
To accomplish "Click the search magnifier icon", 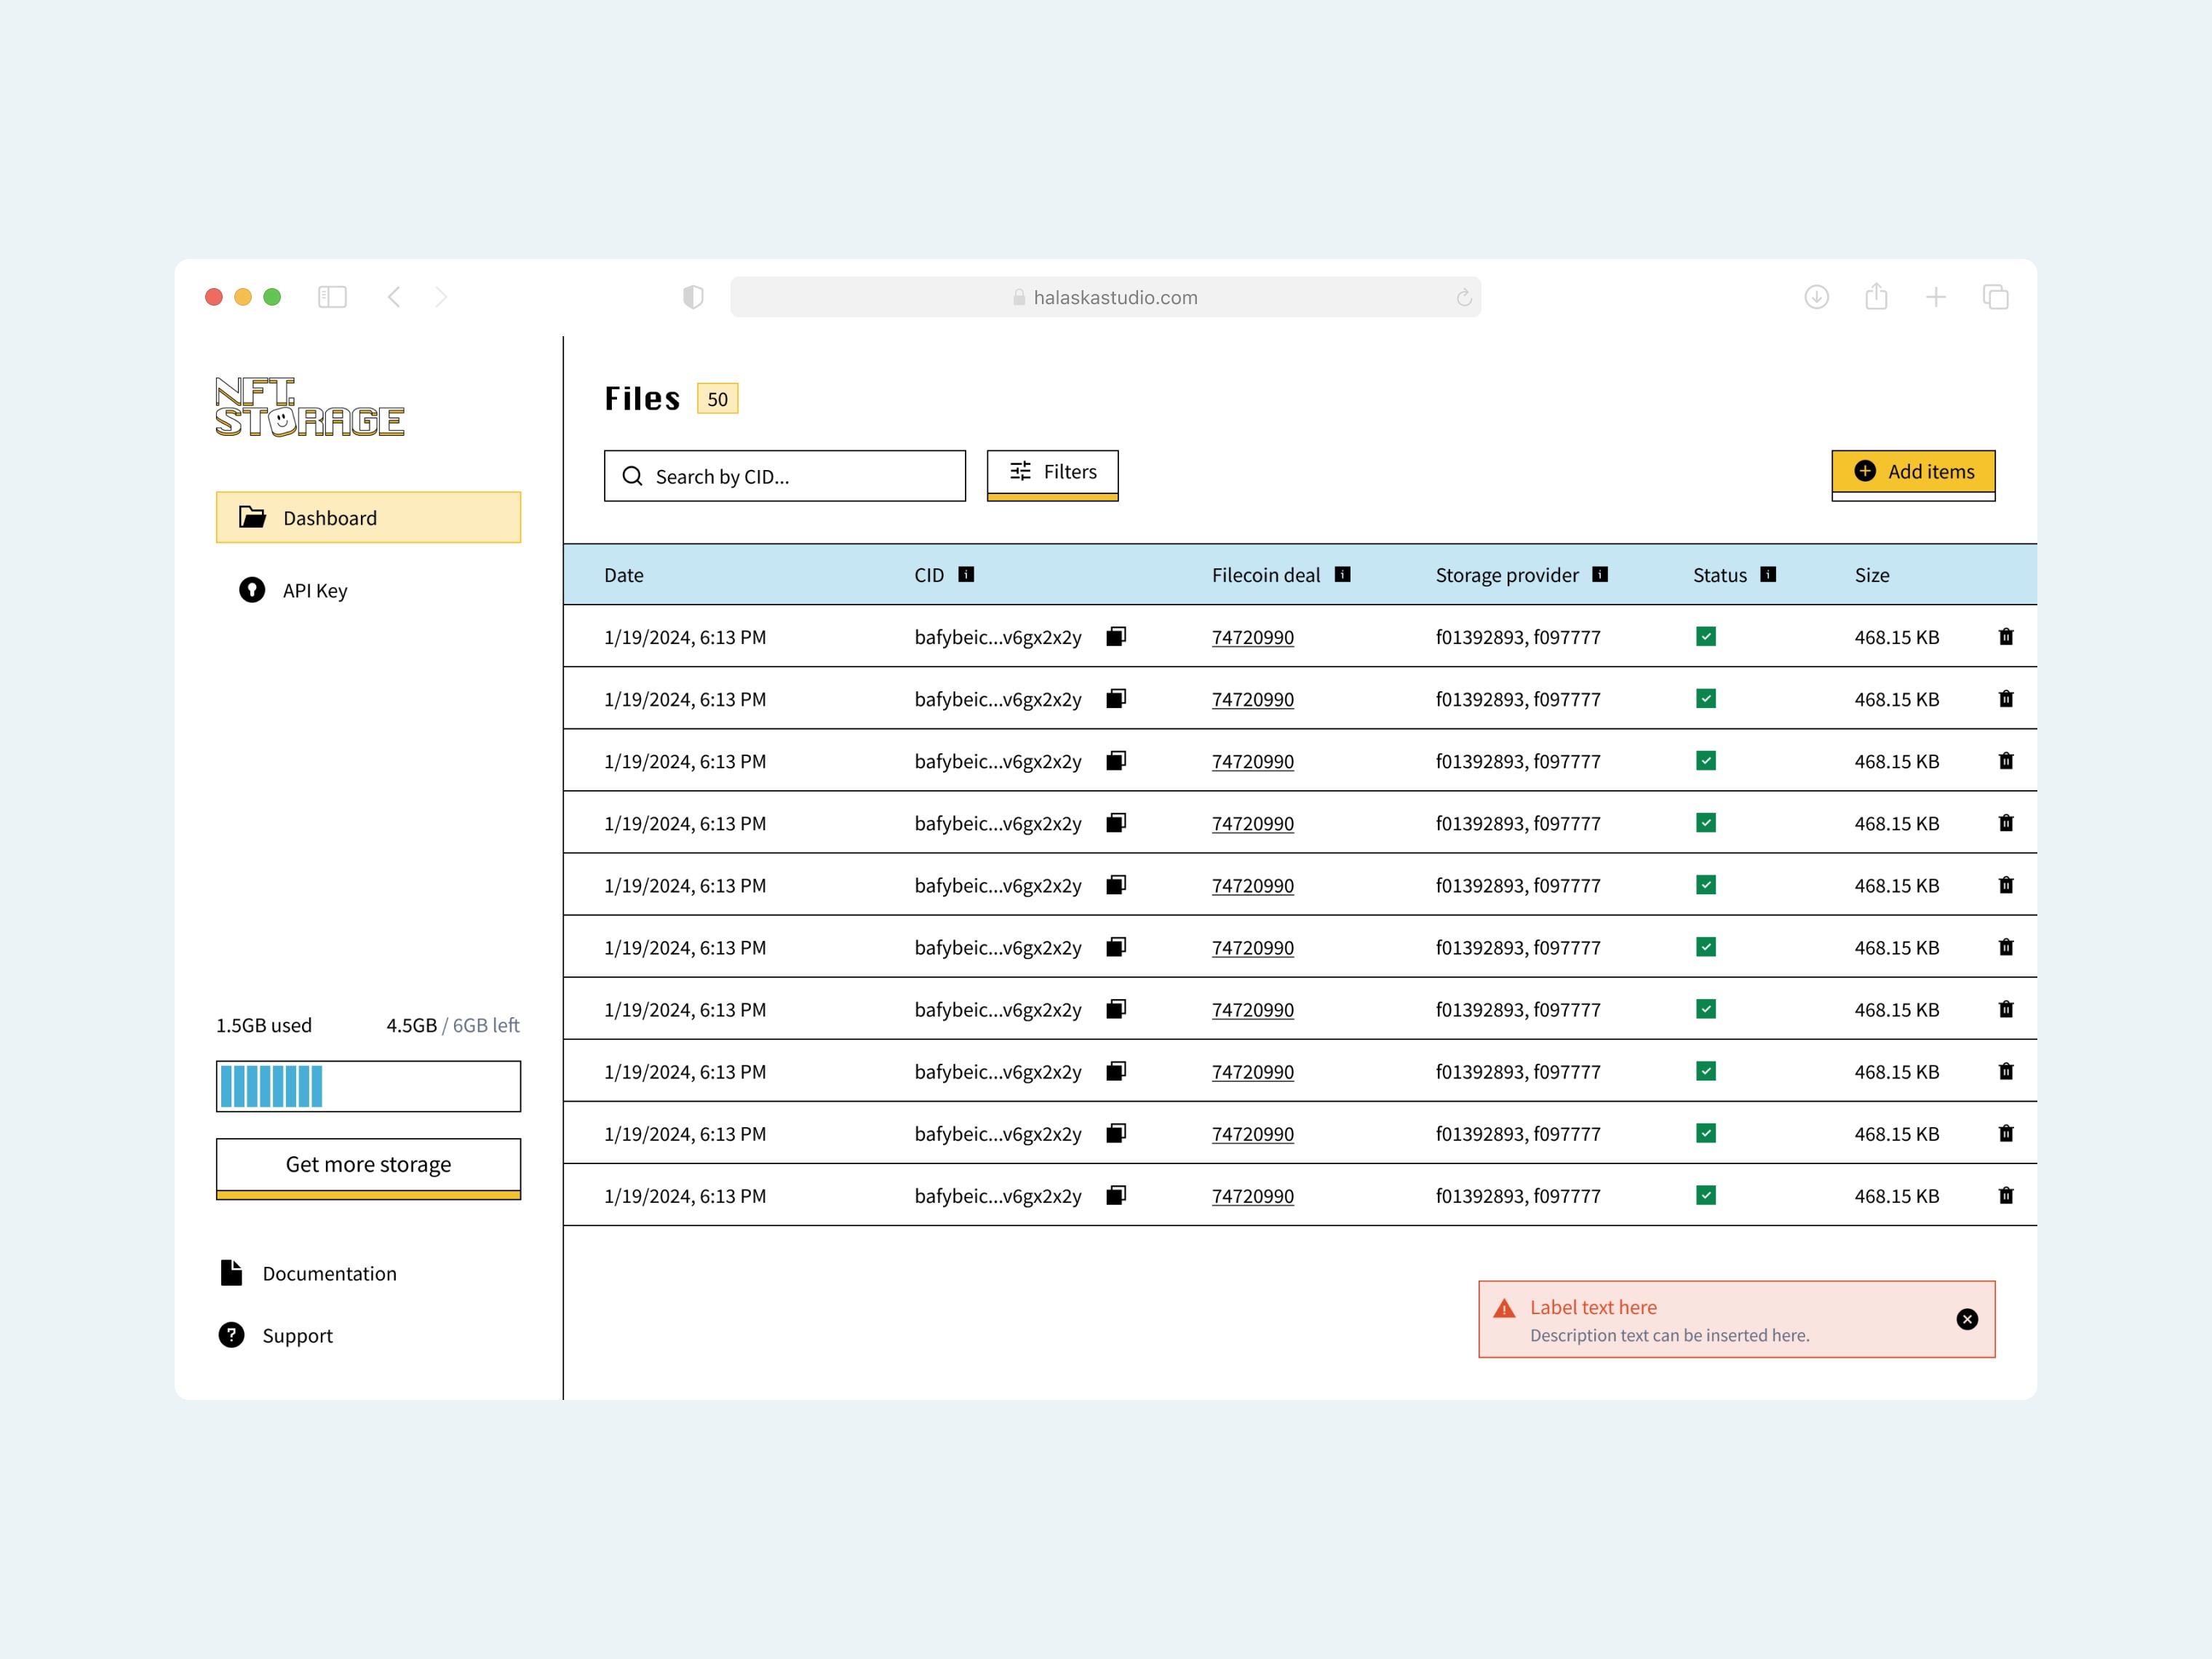I will point(633,476).
